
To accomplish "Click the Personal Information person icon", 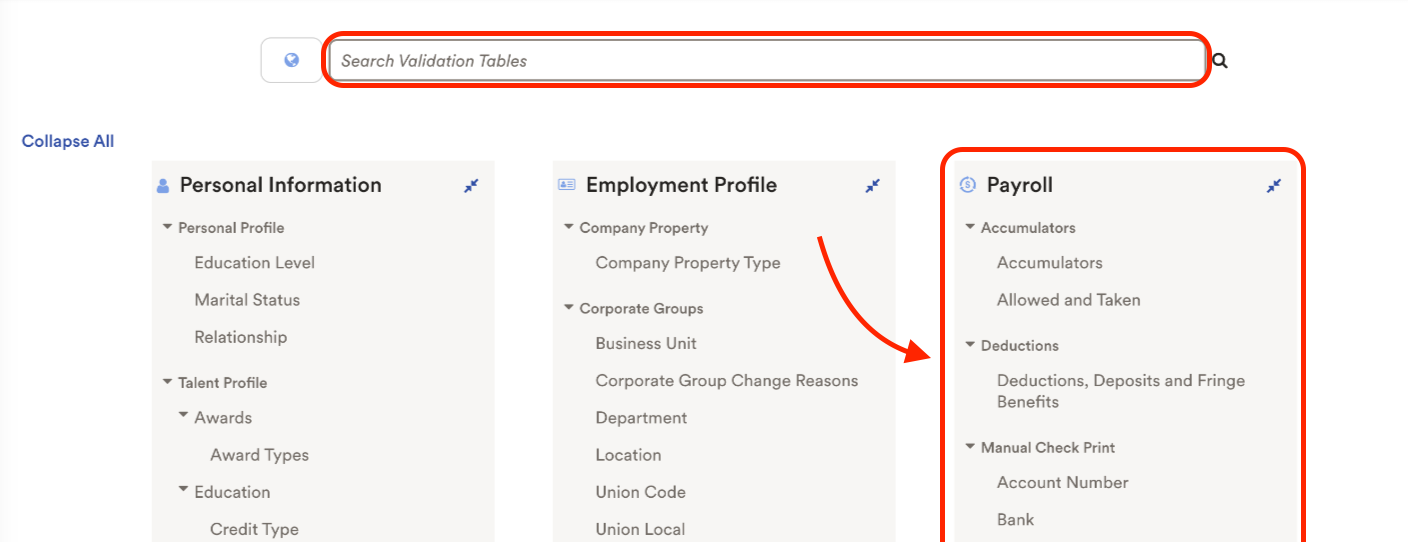I will (x=163, y=185).
